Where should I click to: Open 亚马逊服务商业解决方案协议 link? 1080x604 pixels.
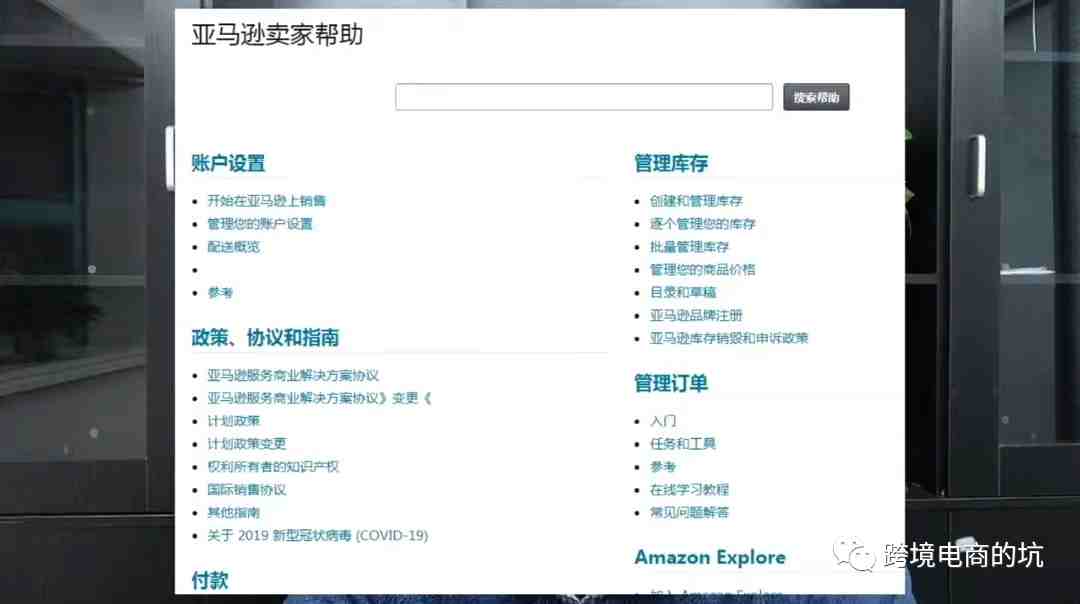[x=293, y=376]
